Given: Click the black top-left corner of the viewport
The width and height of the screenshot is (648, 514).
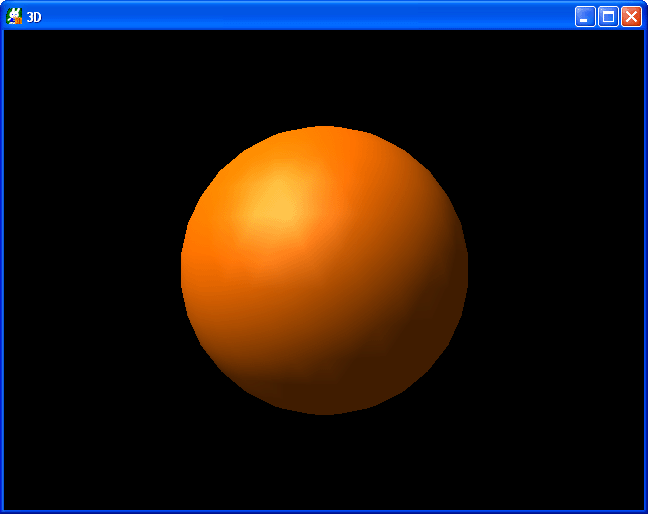Looking at the screenshot, I should pyautogui.click(x=12, y=38).
